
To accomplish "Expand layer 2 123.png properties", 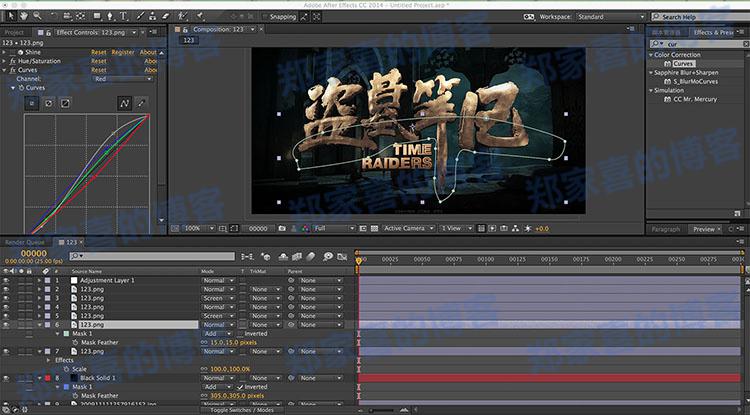I will pos(39,289).
